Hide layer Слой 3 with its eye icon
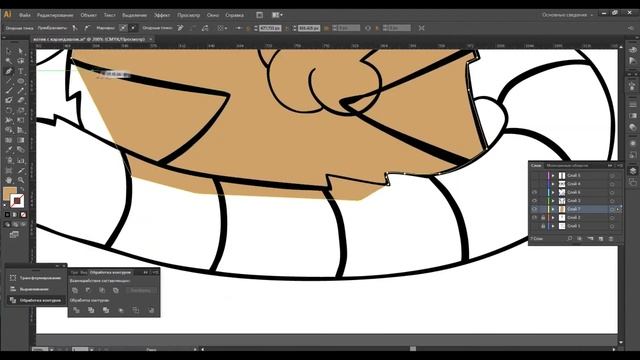Viewport: 640px width, 360px height. click(535, 201)
